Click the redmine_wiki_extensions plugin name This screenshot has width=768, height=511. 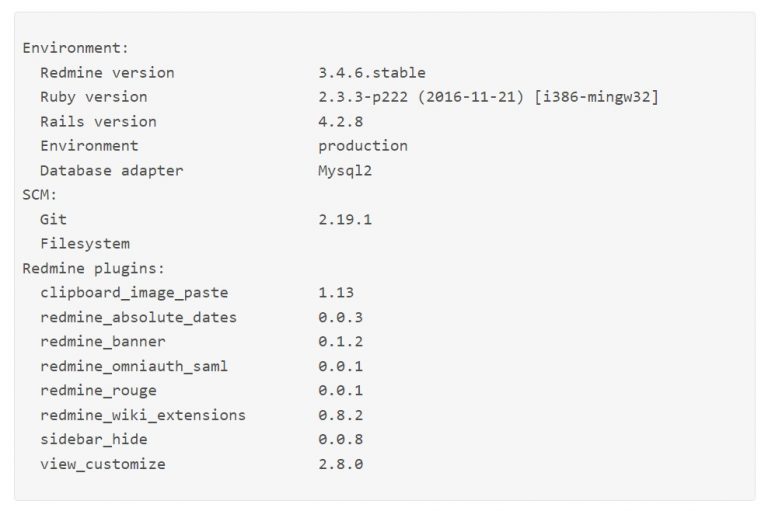pos(143,415)
